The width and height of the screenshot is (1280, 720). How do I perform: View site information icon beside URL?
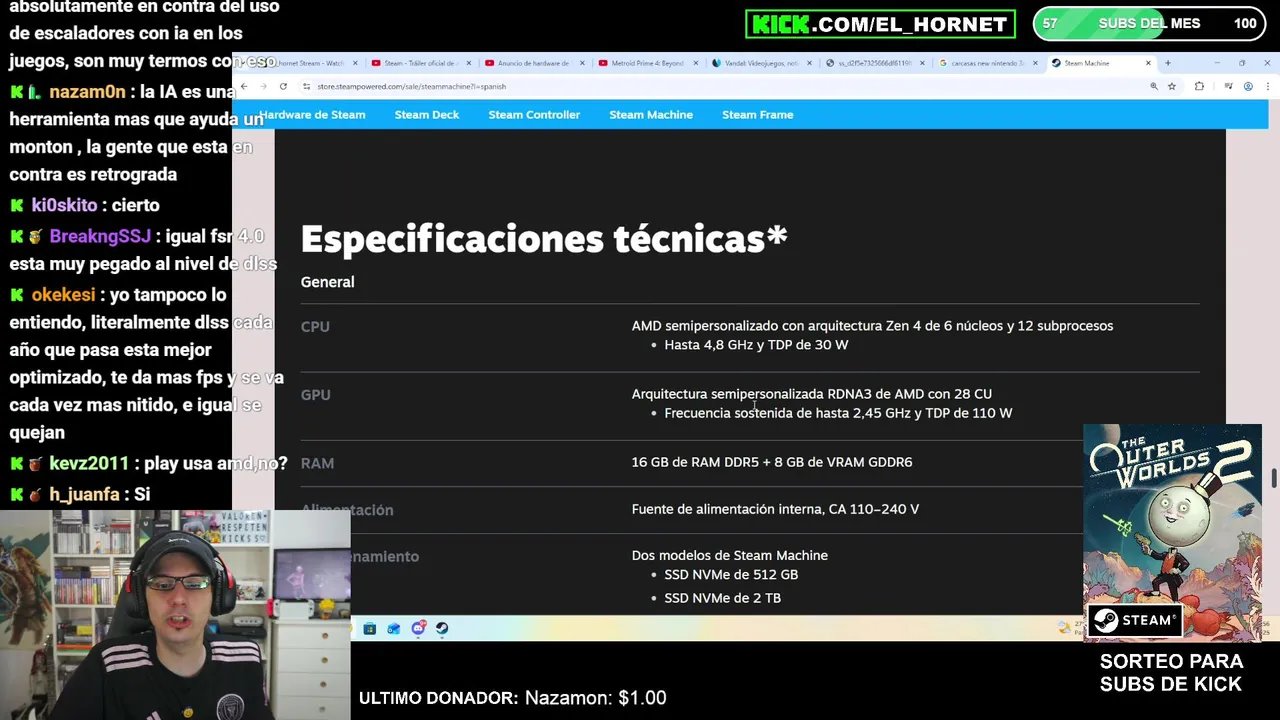coord(306,86)
